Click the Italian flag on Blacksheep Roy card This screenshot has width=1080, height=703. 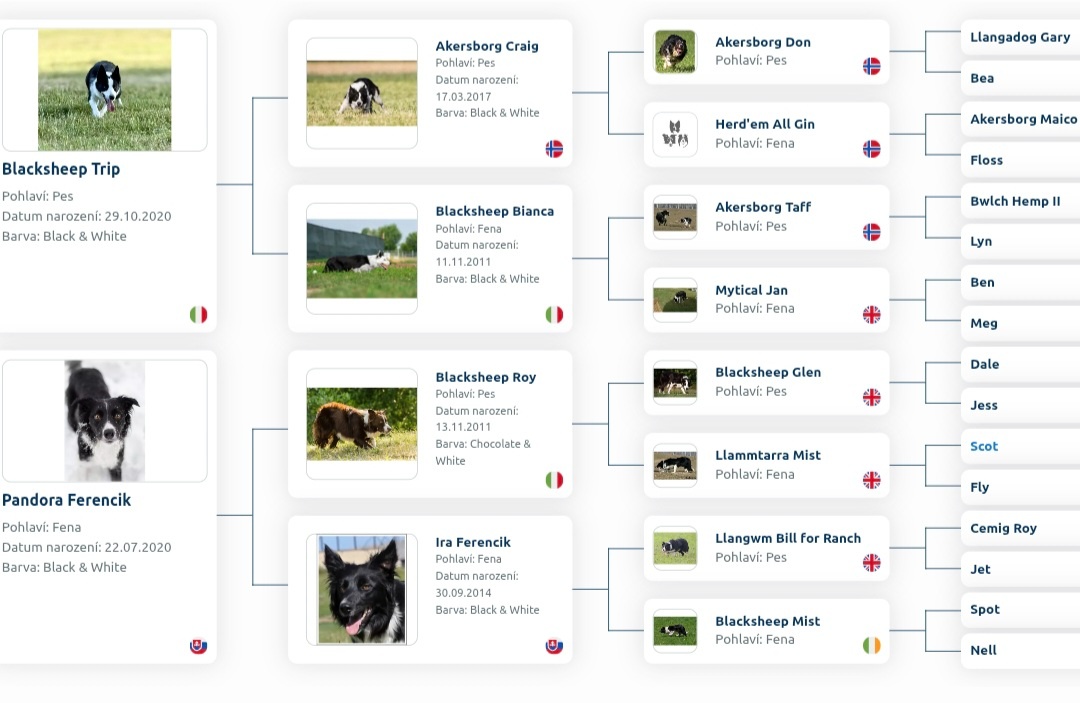554,480
